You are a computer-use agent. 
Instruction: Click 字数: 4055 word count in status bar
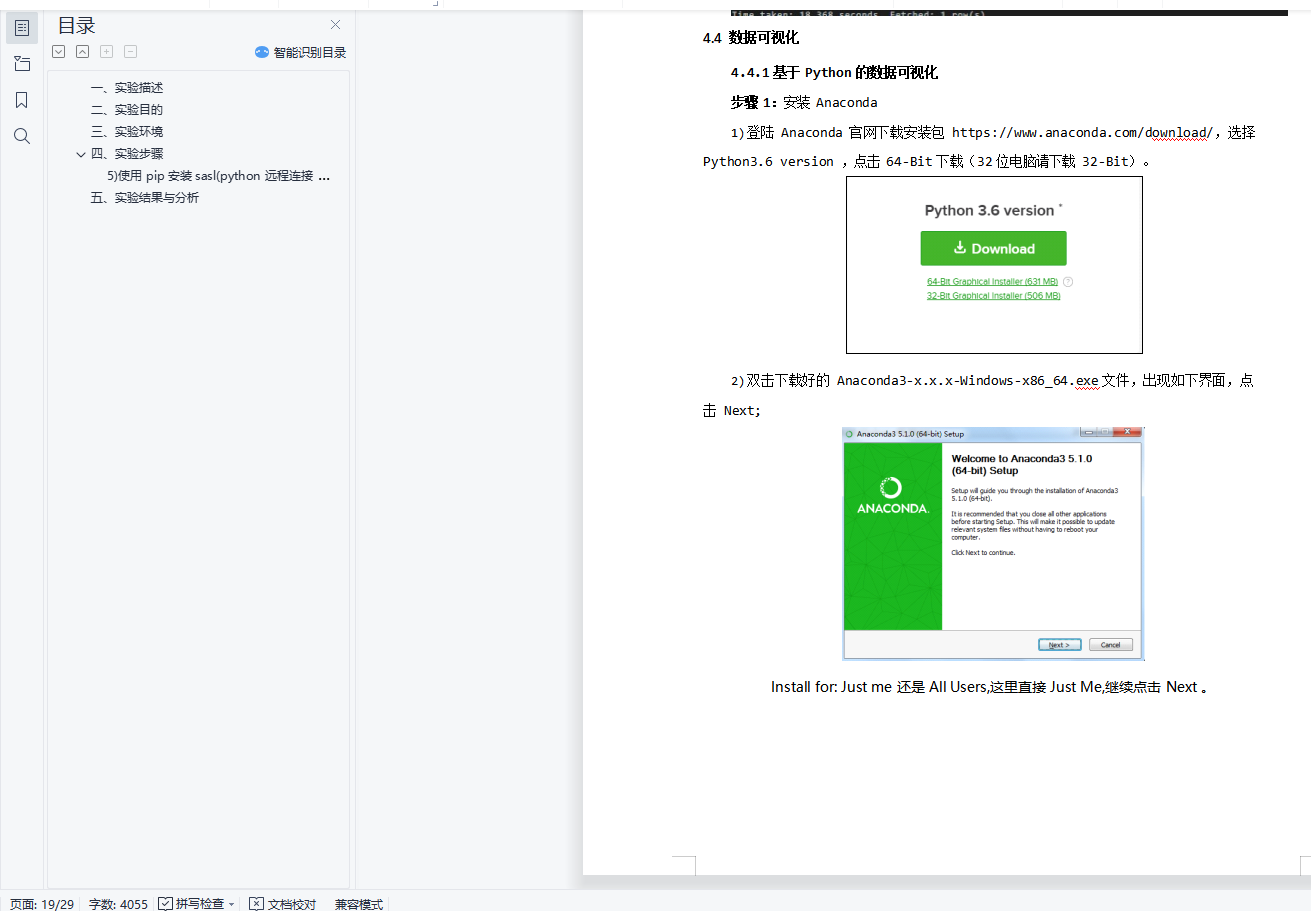click(118, 904)
